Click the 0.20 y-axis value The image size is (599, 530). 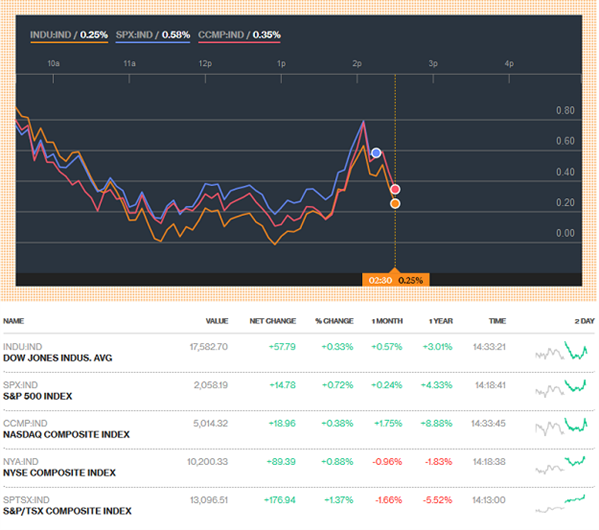click(565, 203)
